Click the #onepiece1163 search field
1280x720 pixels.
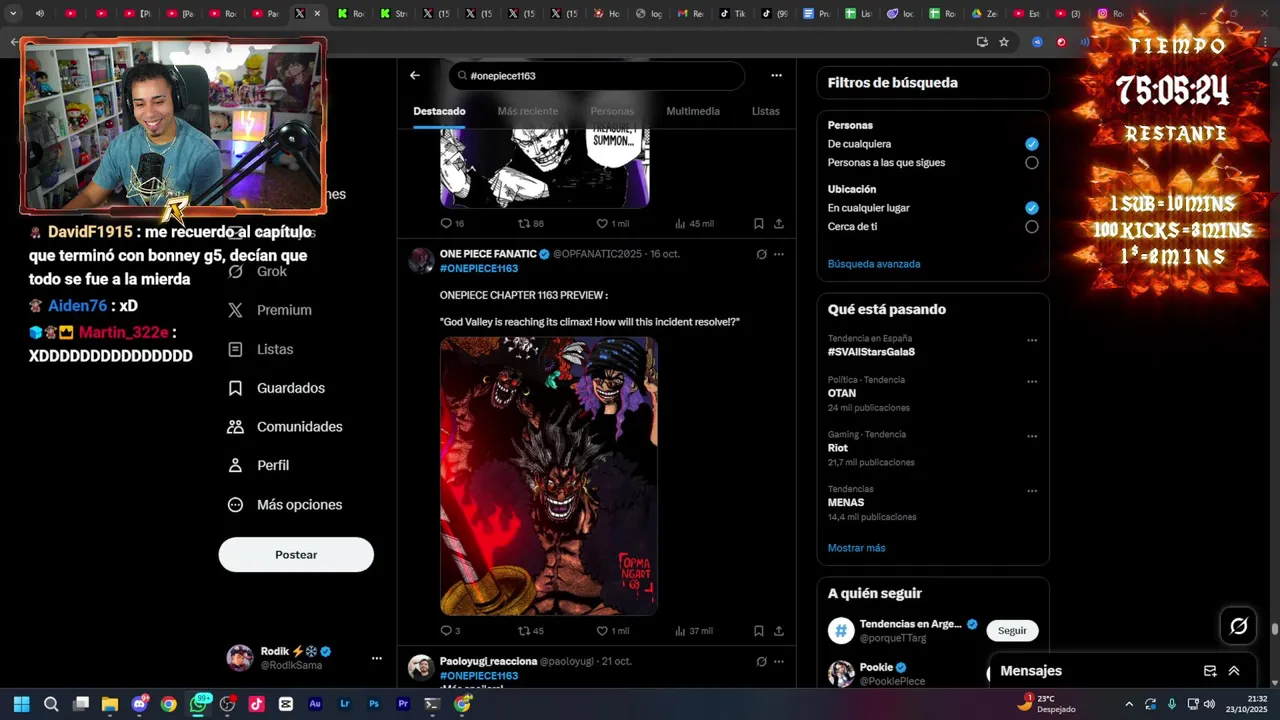(x=597, y=76)
